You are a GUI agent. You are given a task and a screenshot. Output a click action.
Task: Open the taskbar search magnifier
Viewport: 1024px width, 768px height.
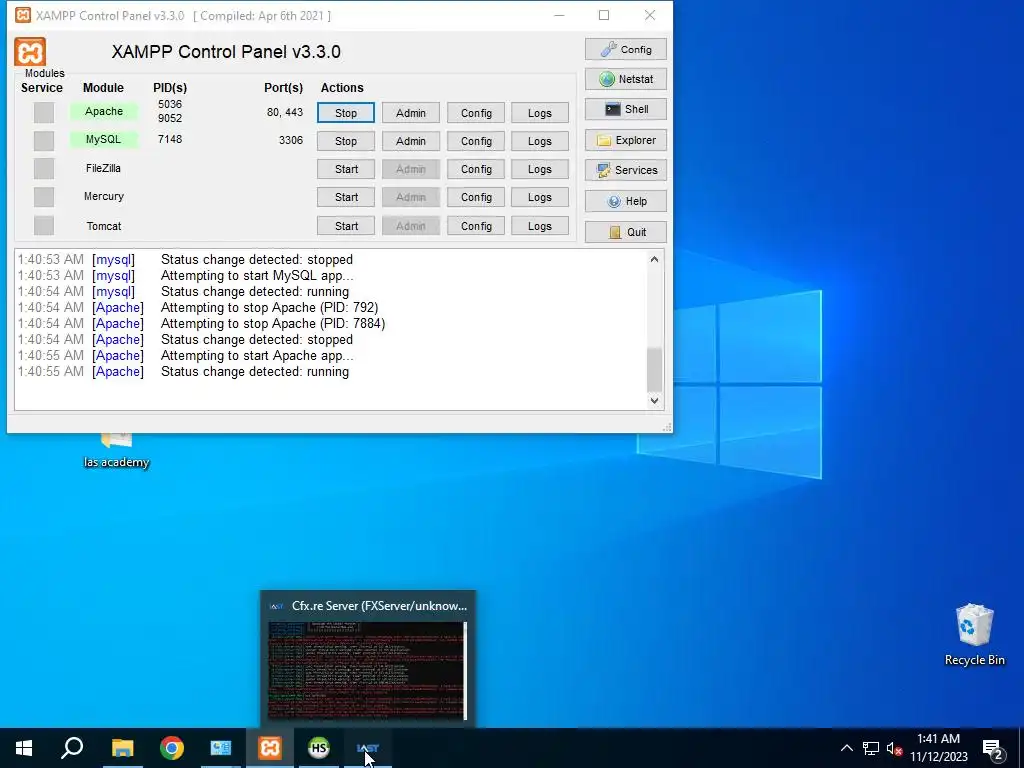[72, 748]
